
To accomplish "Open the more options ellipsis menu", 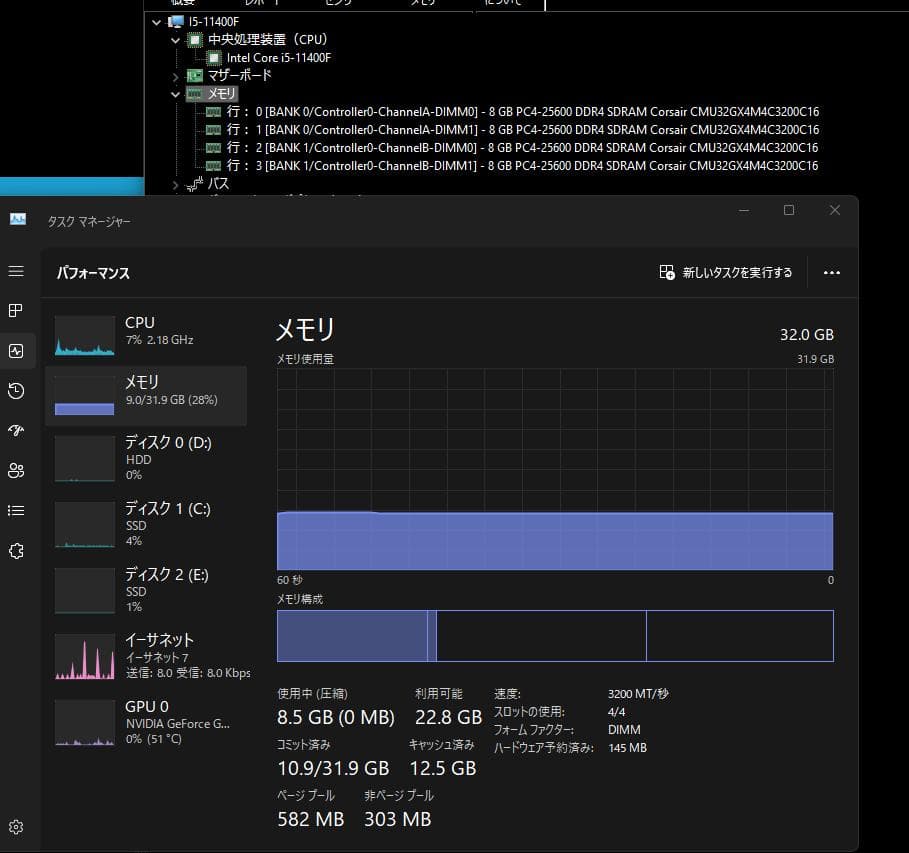I will click(x=831, y=272).
